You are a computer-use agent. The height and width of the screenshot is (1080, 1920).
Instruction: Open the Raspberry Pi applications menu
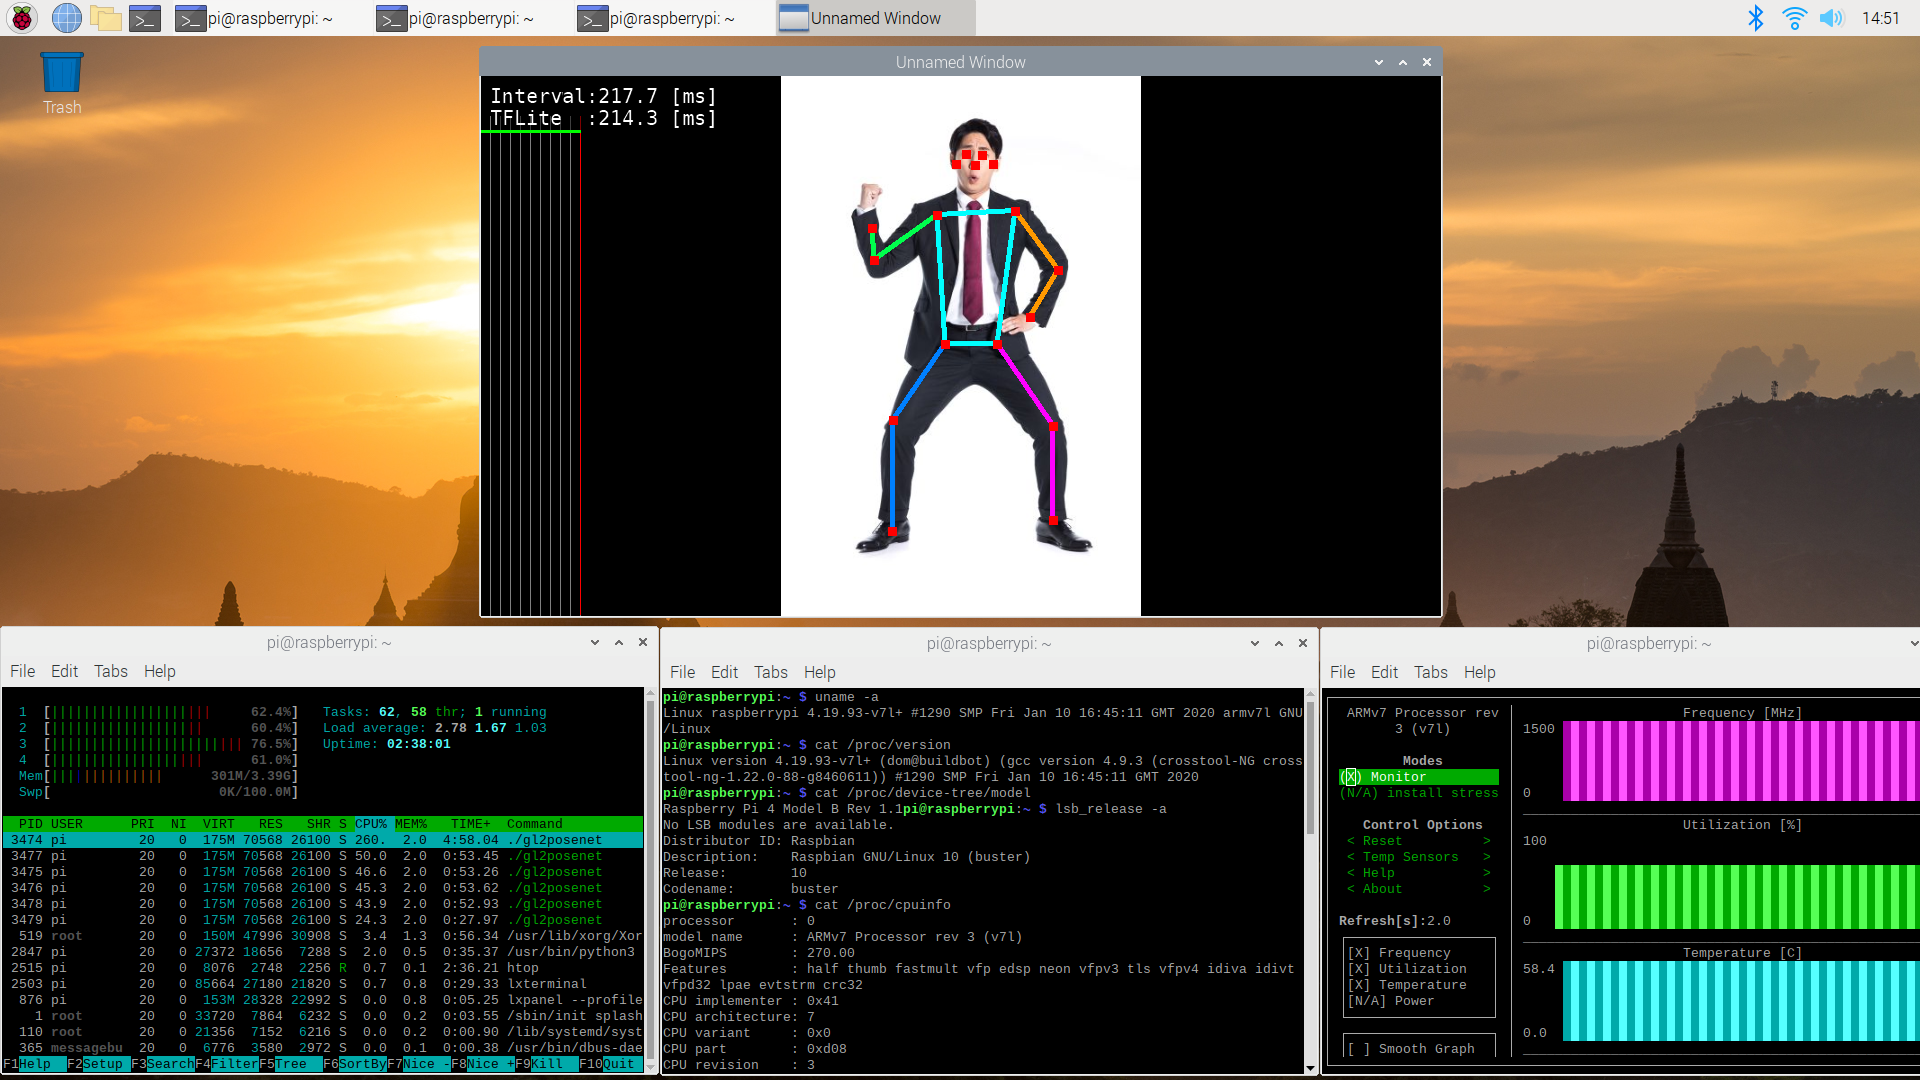pyautogui.click(x=21, y=17)
